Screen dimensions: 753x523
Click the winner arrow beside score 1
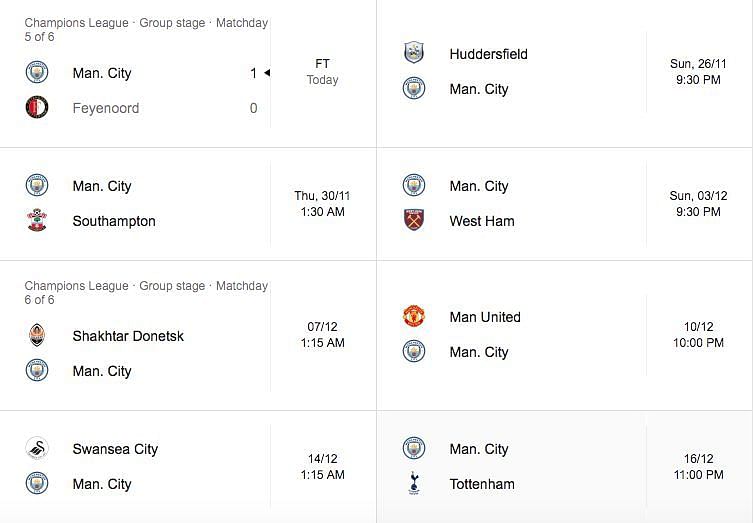pyautogui.click(x=267, y=73)
